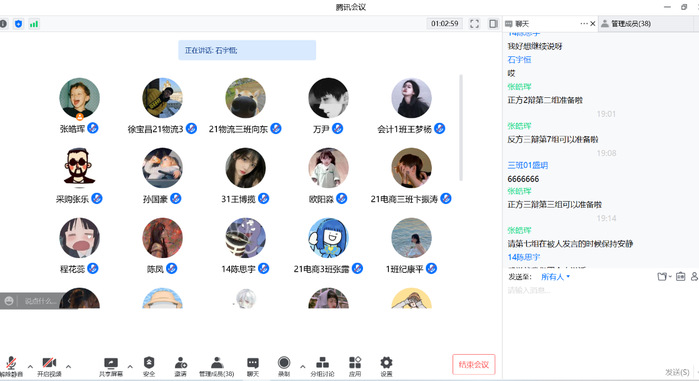The image size is (699, 381).
Task: Toggle the mic icon next to 会计1班王梦杨
Action: click(440, 128)
